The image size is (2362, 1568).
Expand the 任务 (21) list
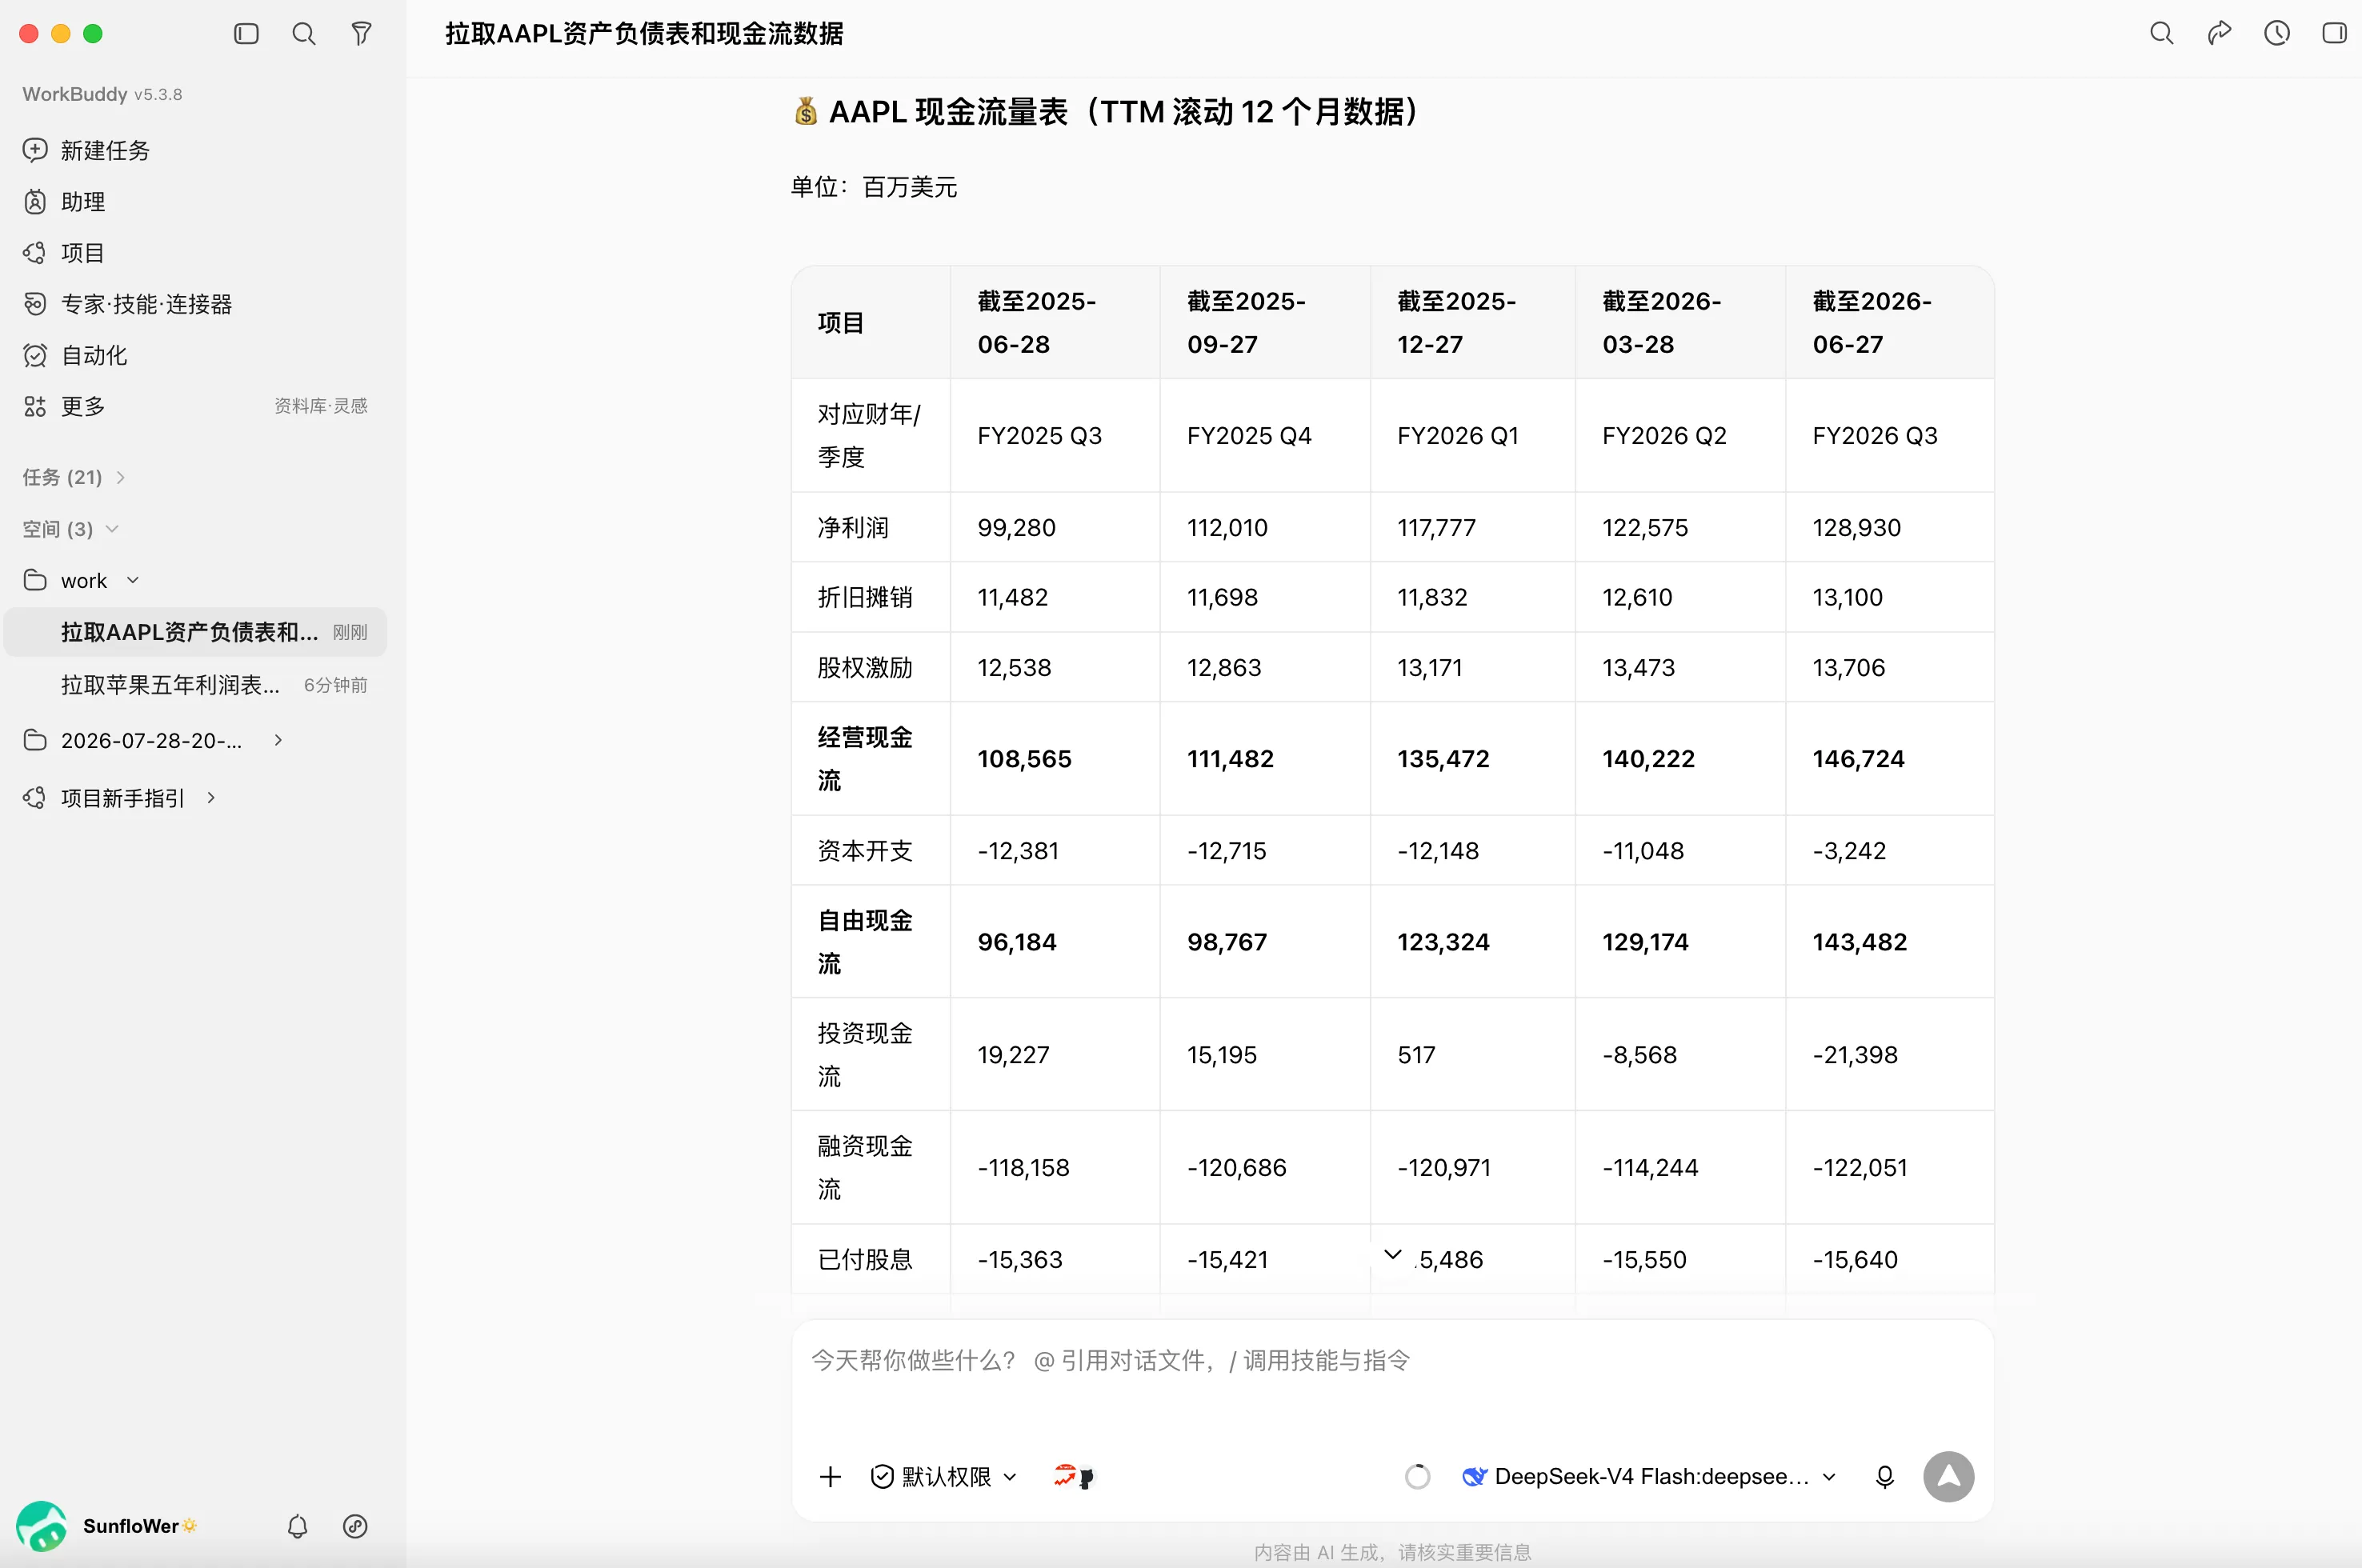click(x=74, y=477)
